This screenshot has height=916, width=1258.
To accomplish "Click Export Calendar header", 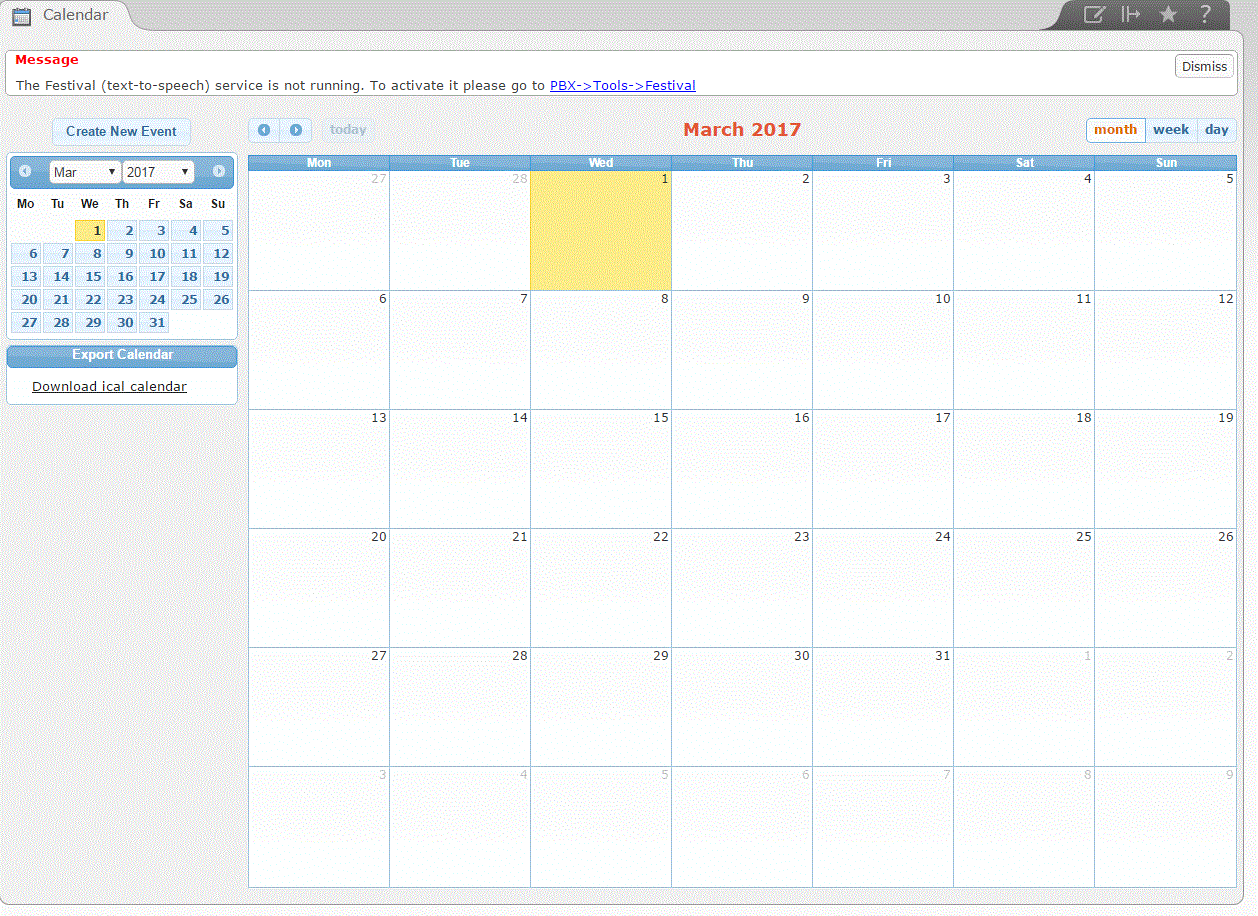I will [122, 355].
